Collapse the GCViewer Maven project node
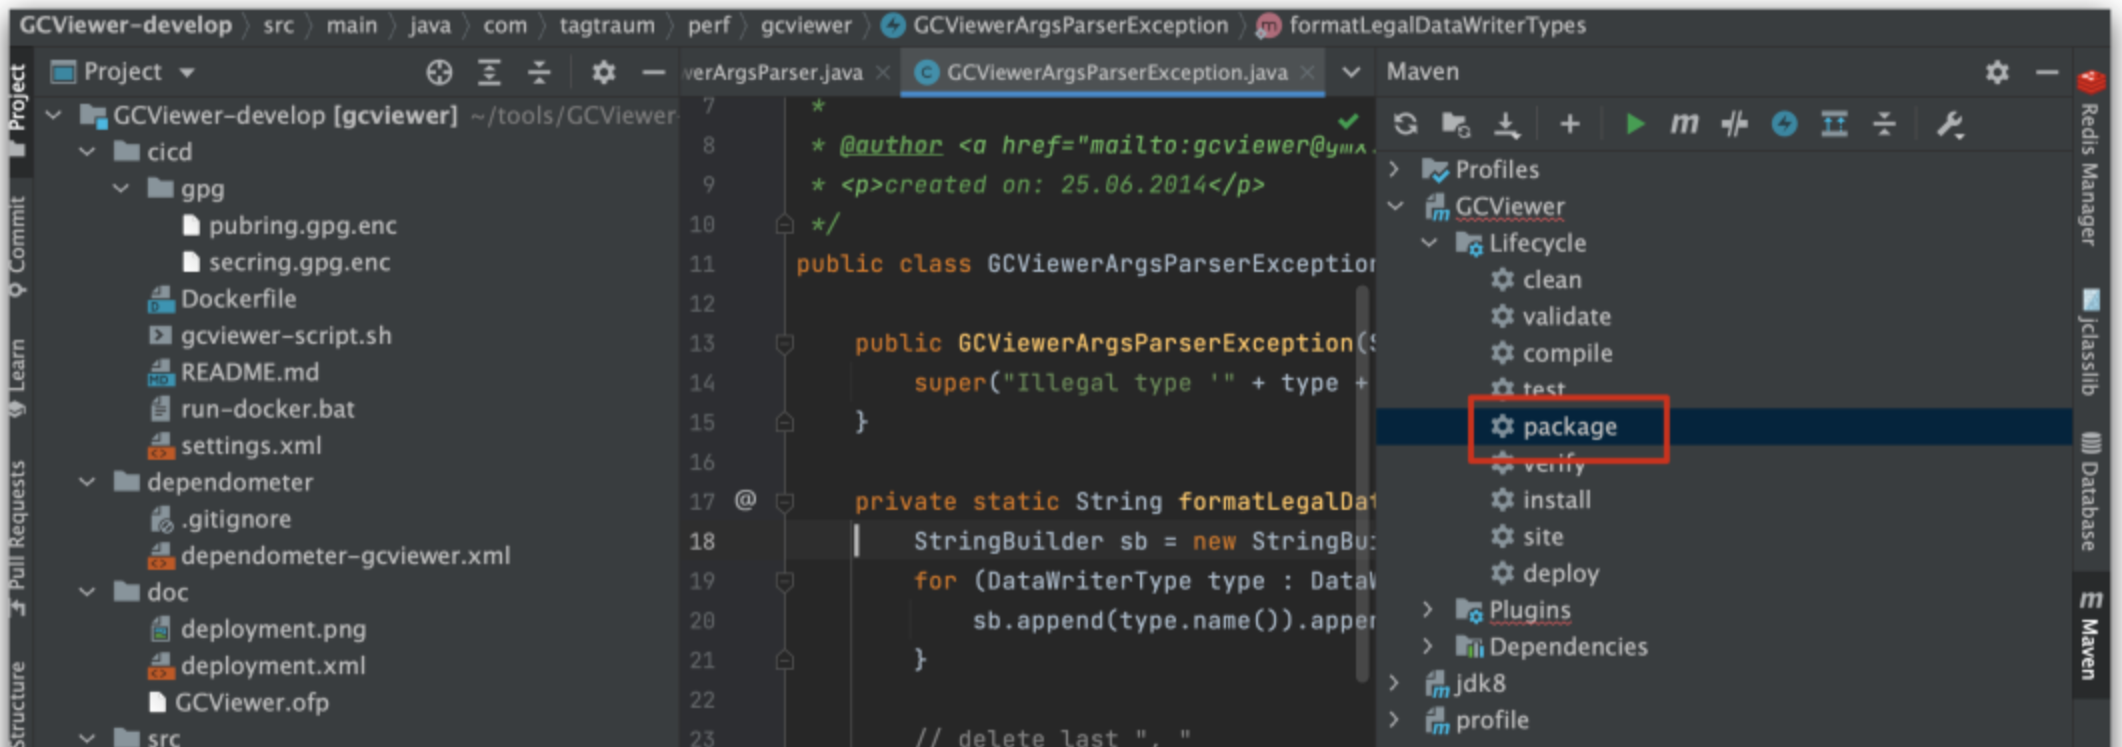 1395,206
